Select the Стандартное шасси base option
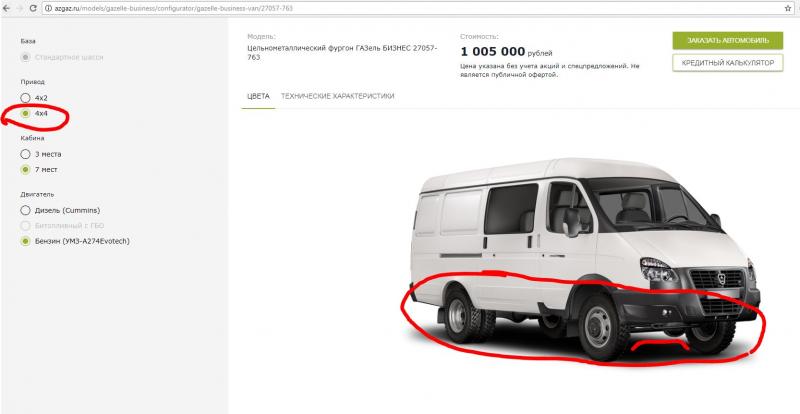The width and height of the screenshot is (800, 414). pyautogui.click(x=62, y=57)
